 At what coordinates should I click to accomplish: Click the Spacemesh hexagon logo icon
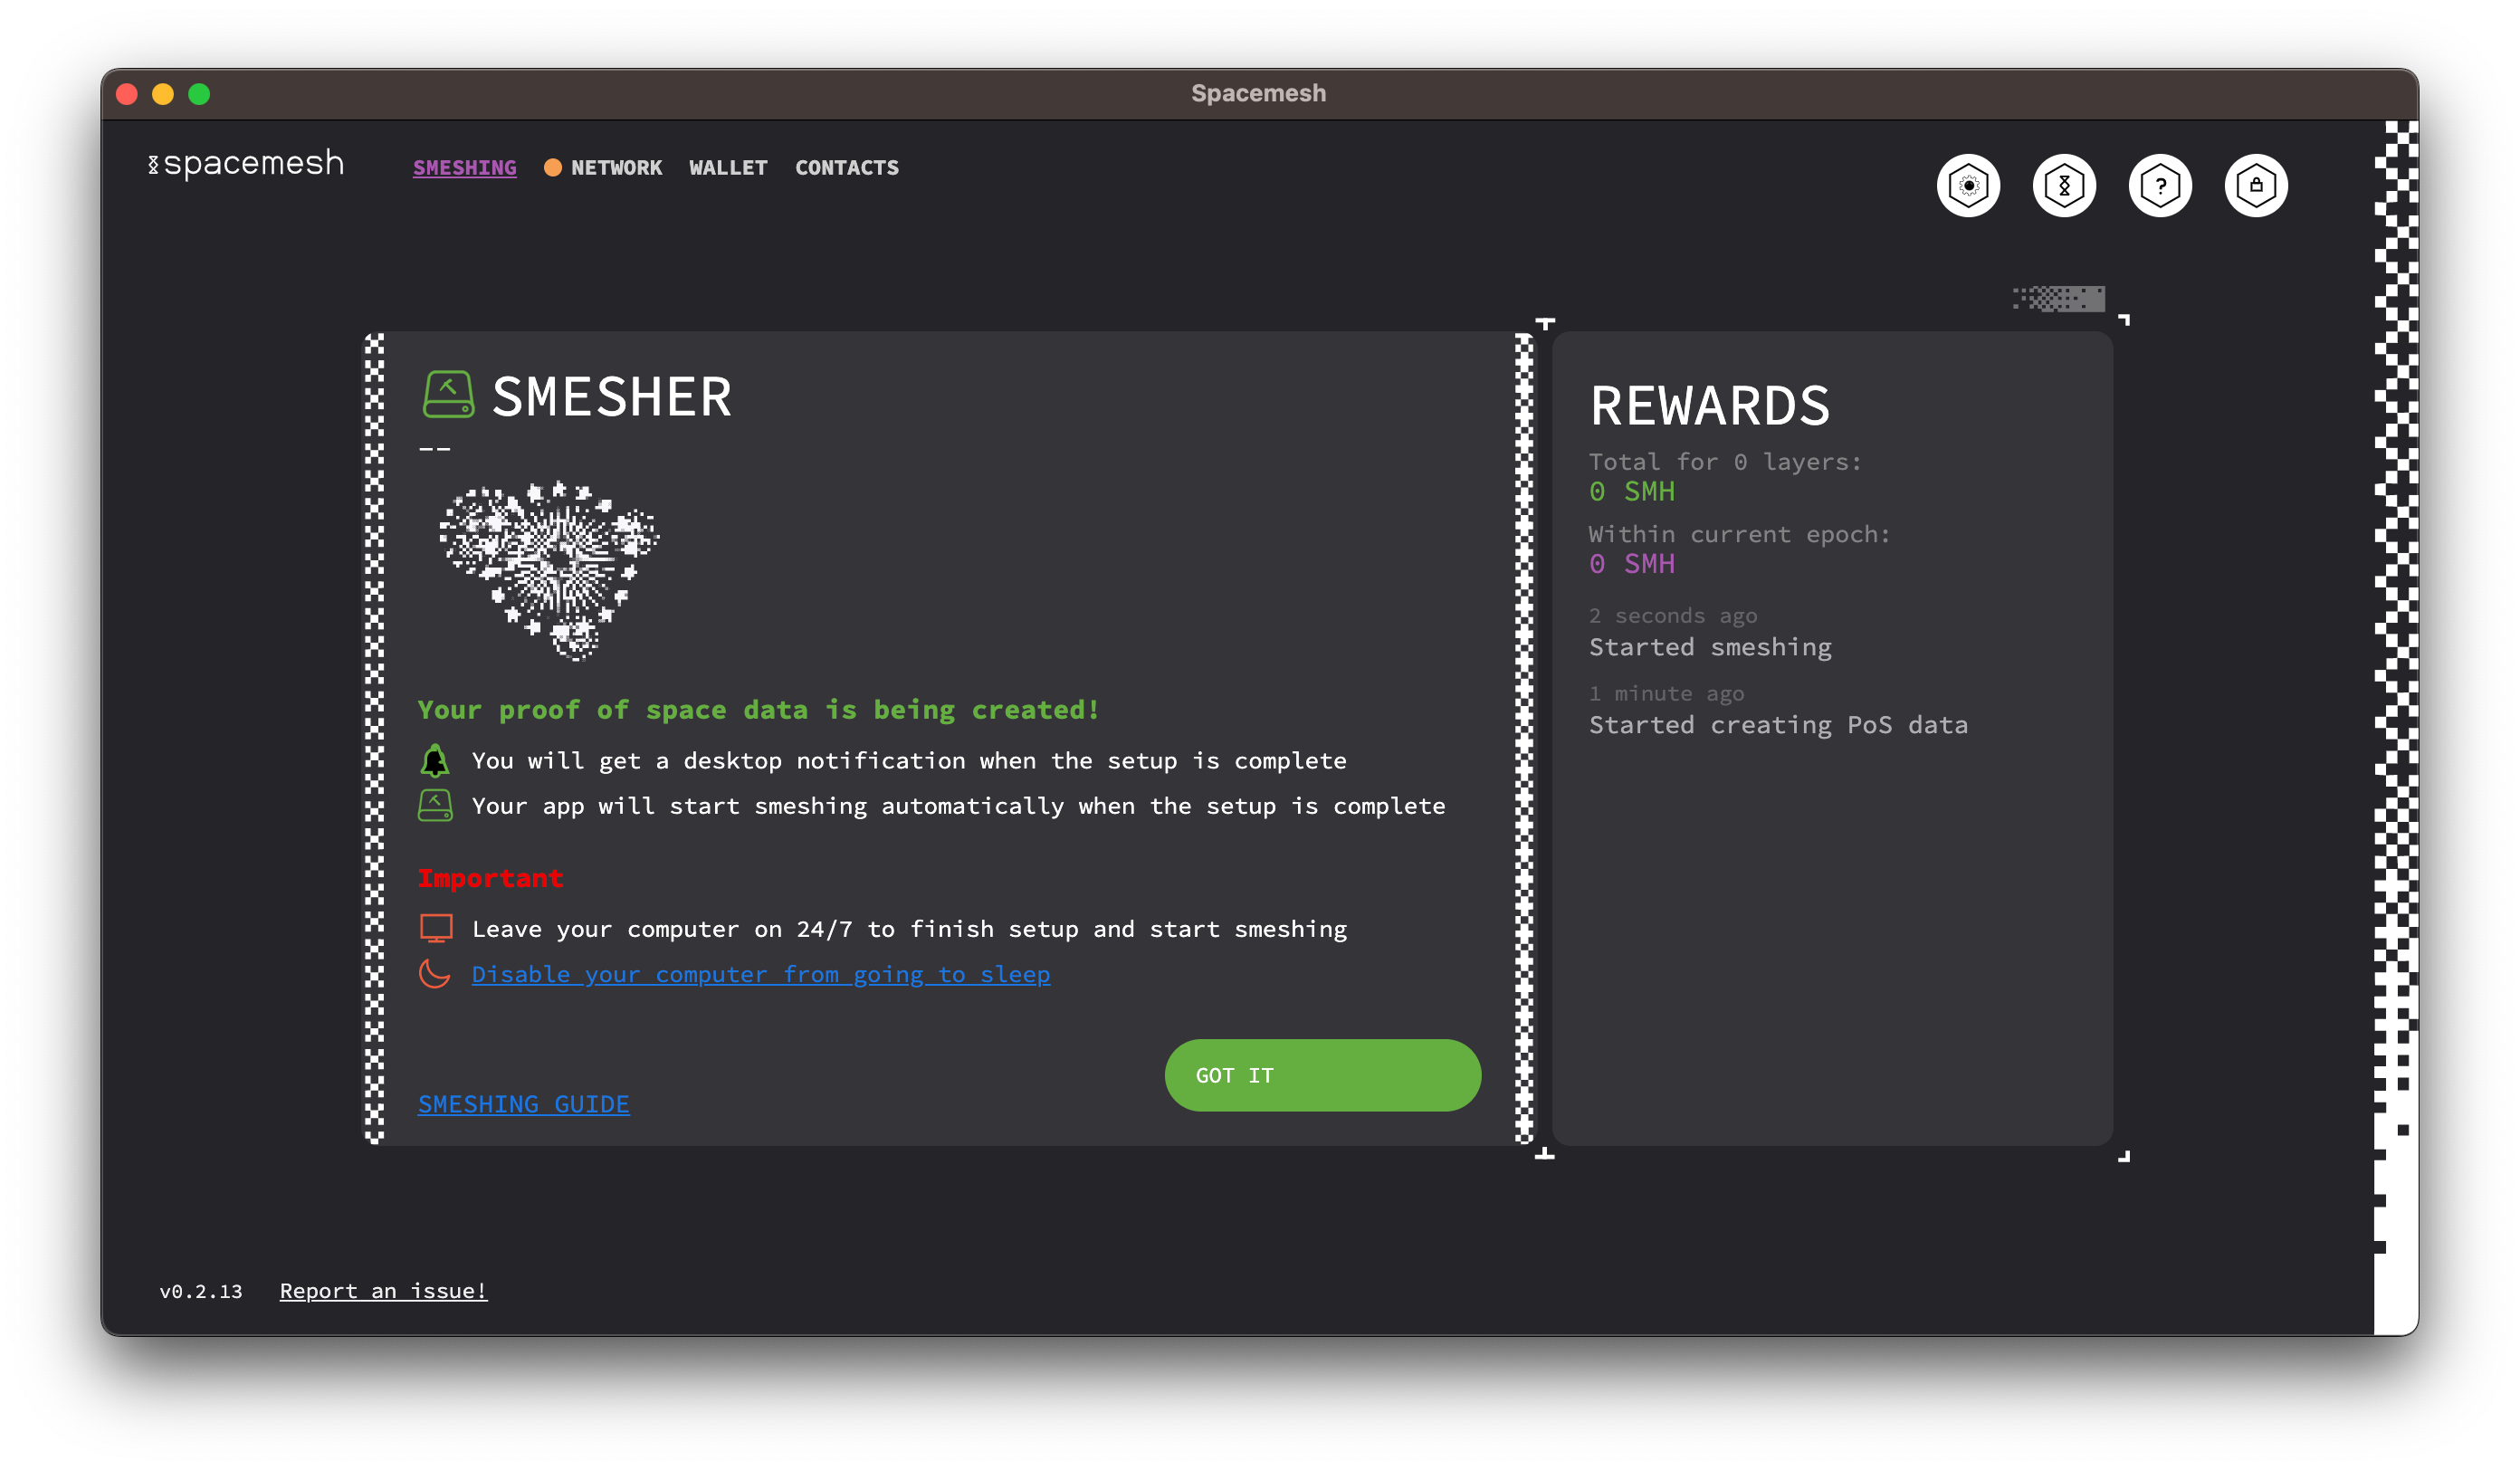pyautogui.click(x=2064, y=185)
